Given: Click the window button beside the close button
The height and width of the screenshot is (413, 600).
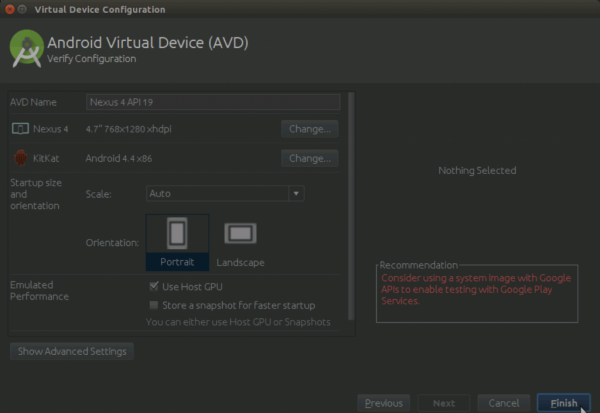Looking at the screenshot, I should [x=22, y=9].
